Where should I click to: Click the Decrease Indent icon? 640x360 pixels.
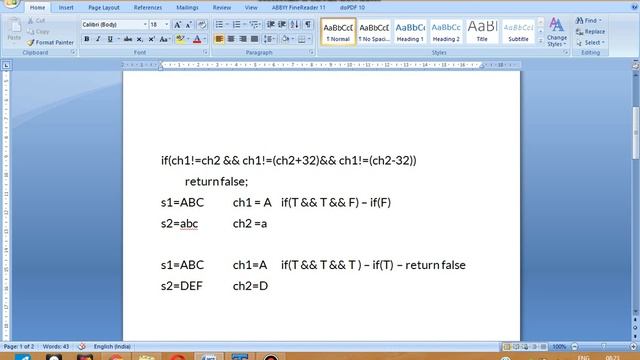click(x=270, y=24)
